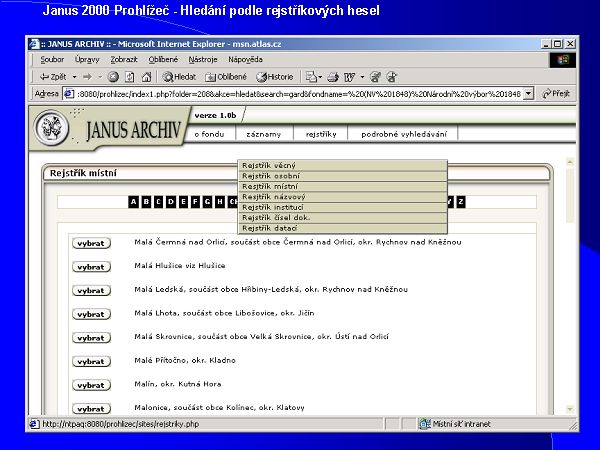The width and height of the screenshot is (600, 450).
Task: Click letter D in the alphabet bar
Action: pyautogui.click(x=171, y=202)
